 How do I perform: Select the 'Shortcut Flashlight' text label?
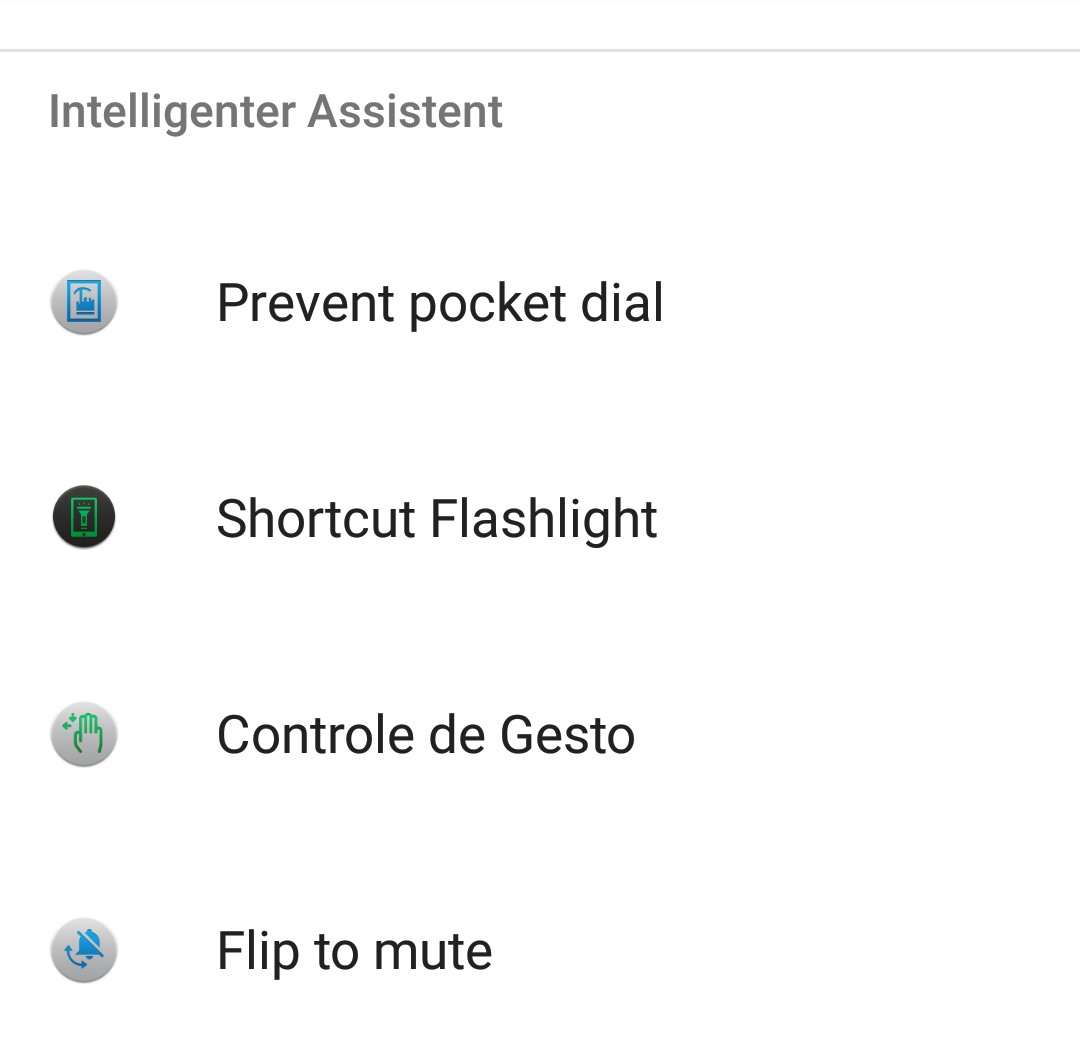point(437,519)
